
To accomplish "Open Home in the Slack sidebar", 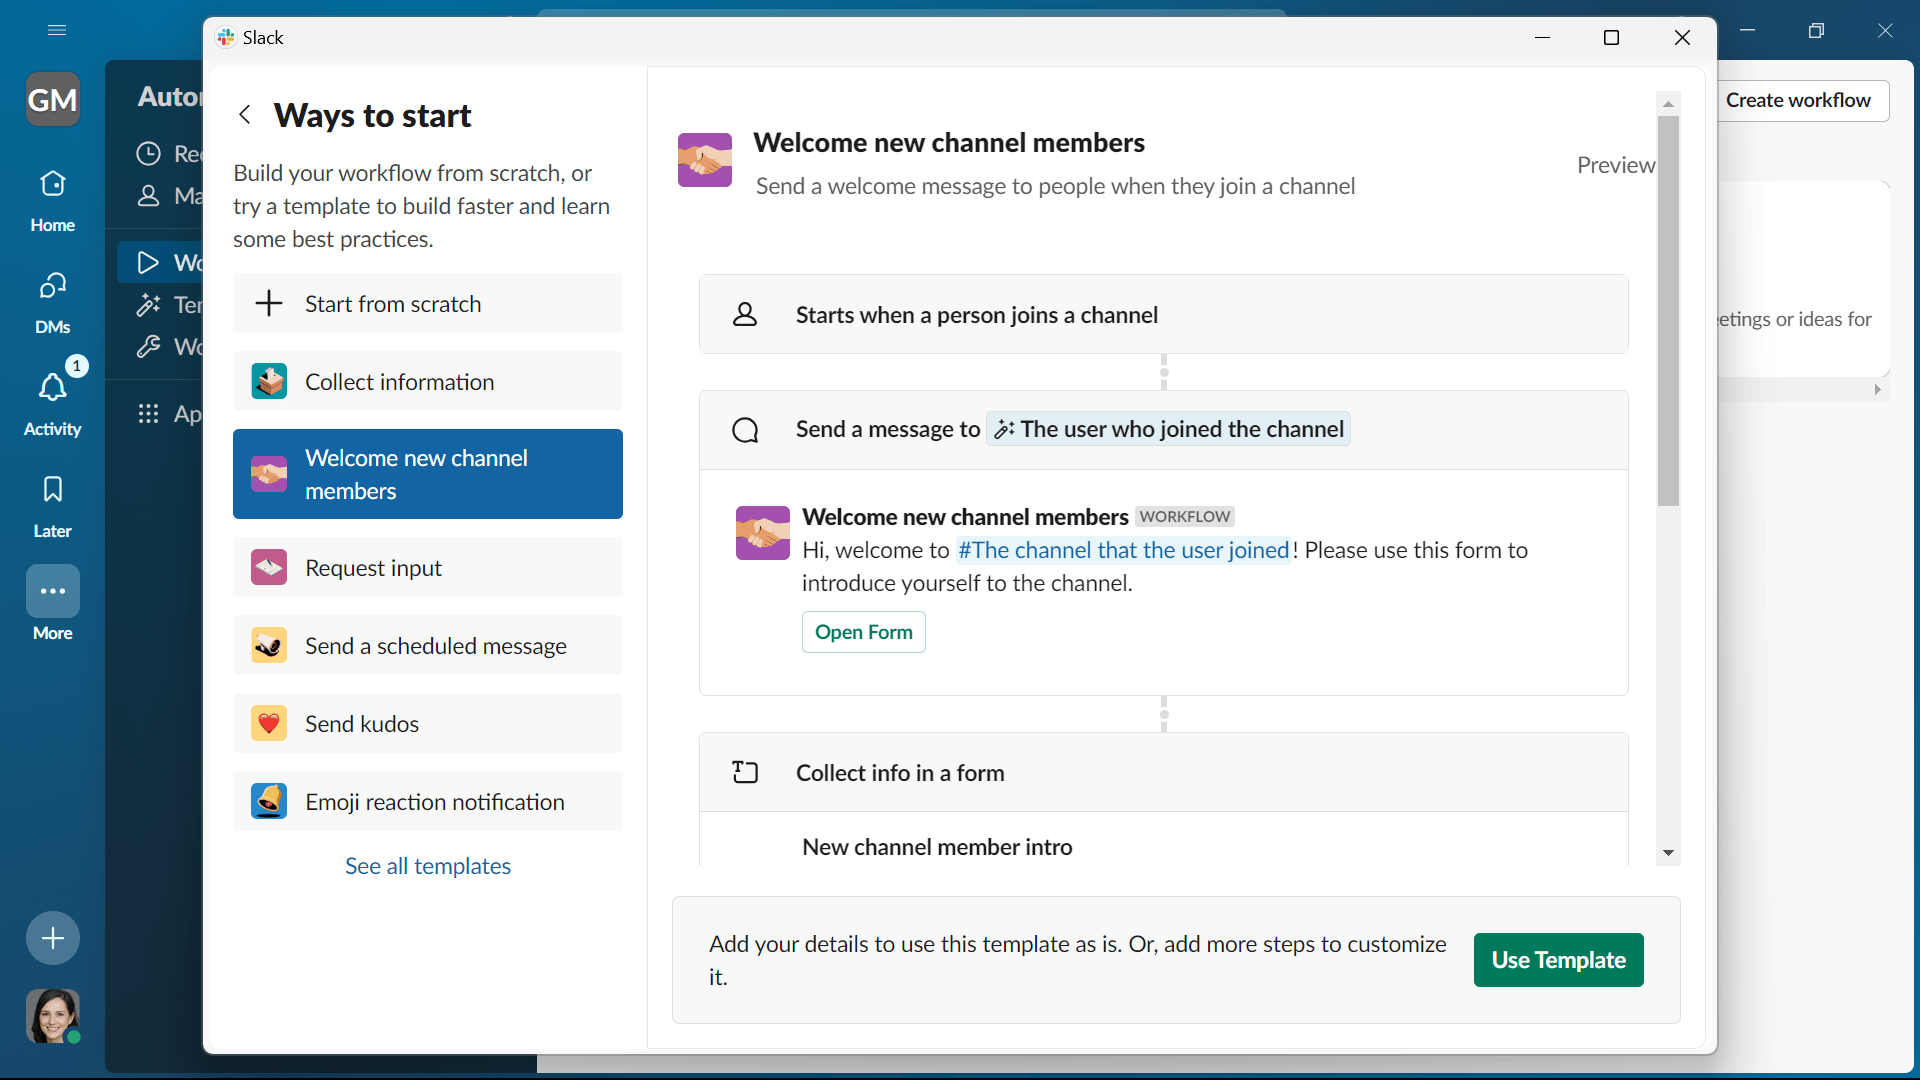I will (x=52, y=198).
